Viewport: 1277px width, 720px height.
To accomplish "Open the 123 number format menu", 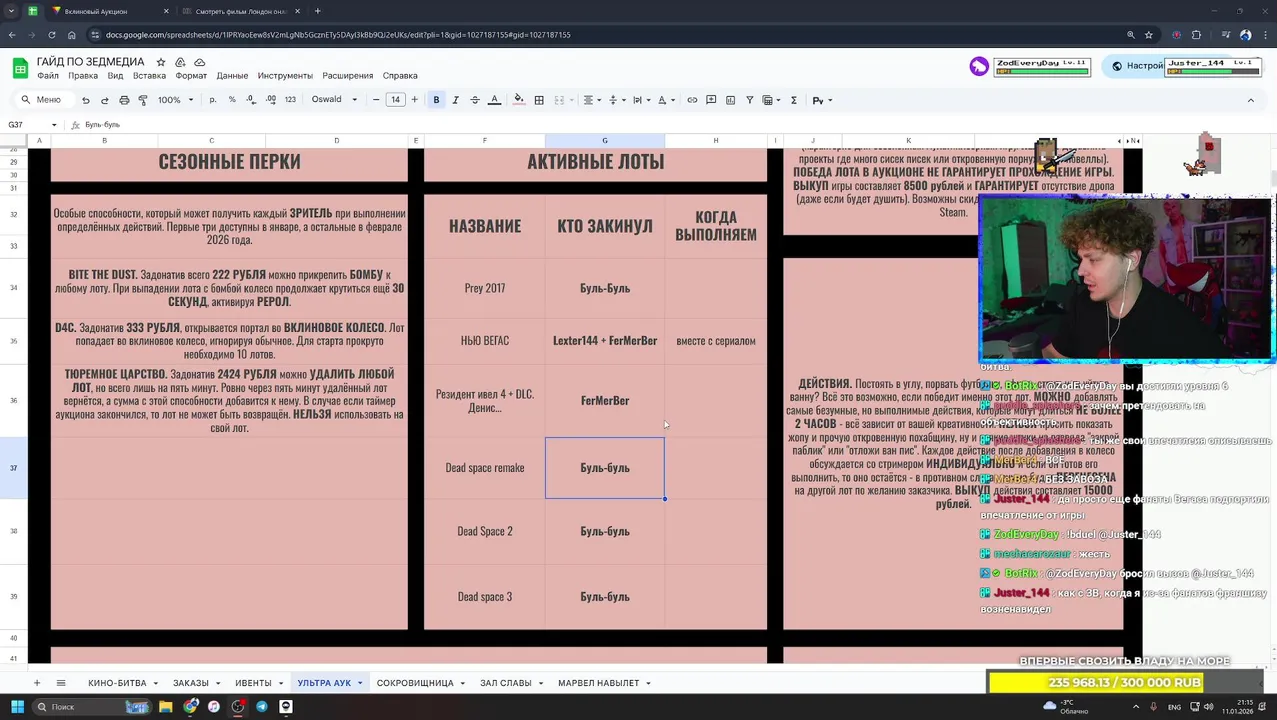I will 290,100.
